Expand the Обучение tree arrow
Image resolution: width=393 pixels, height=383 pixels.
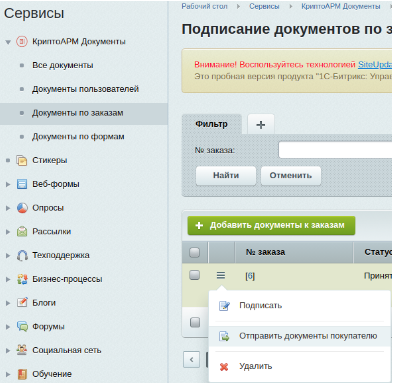[x=8, y=374]
